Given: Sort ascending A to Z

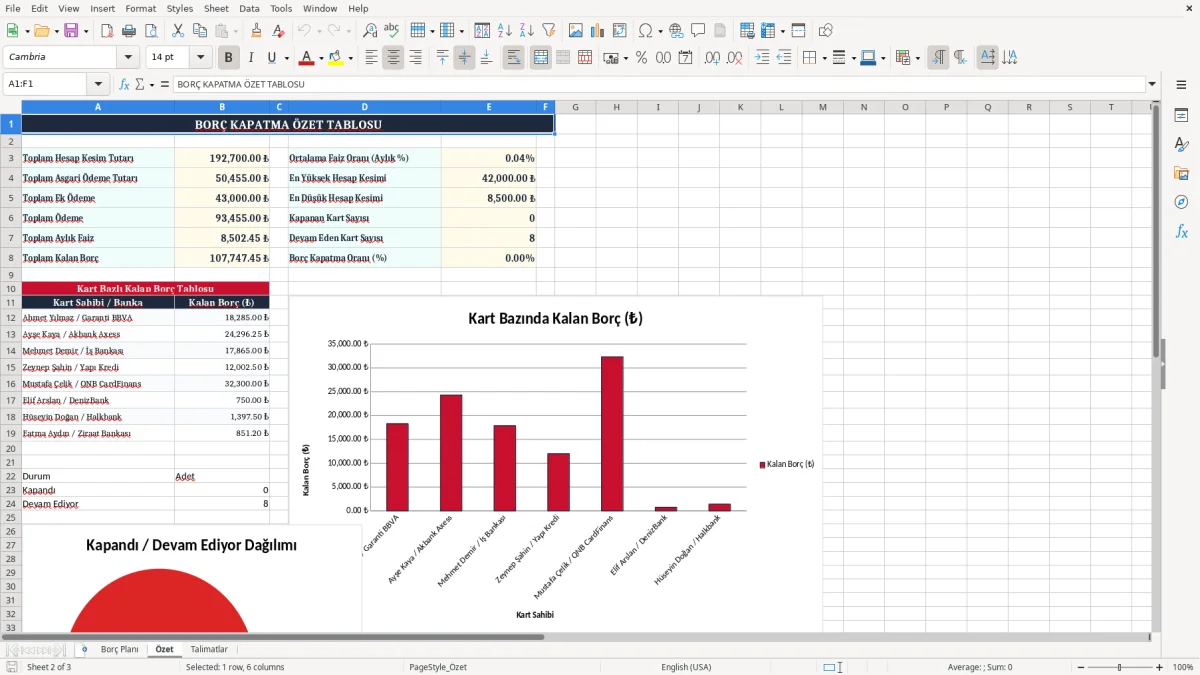Looking at the screenshot, I should (505, 31).
